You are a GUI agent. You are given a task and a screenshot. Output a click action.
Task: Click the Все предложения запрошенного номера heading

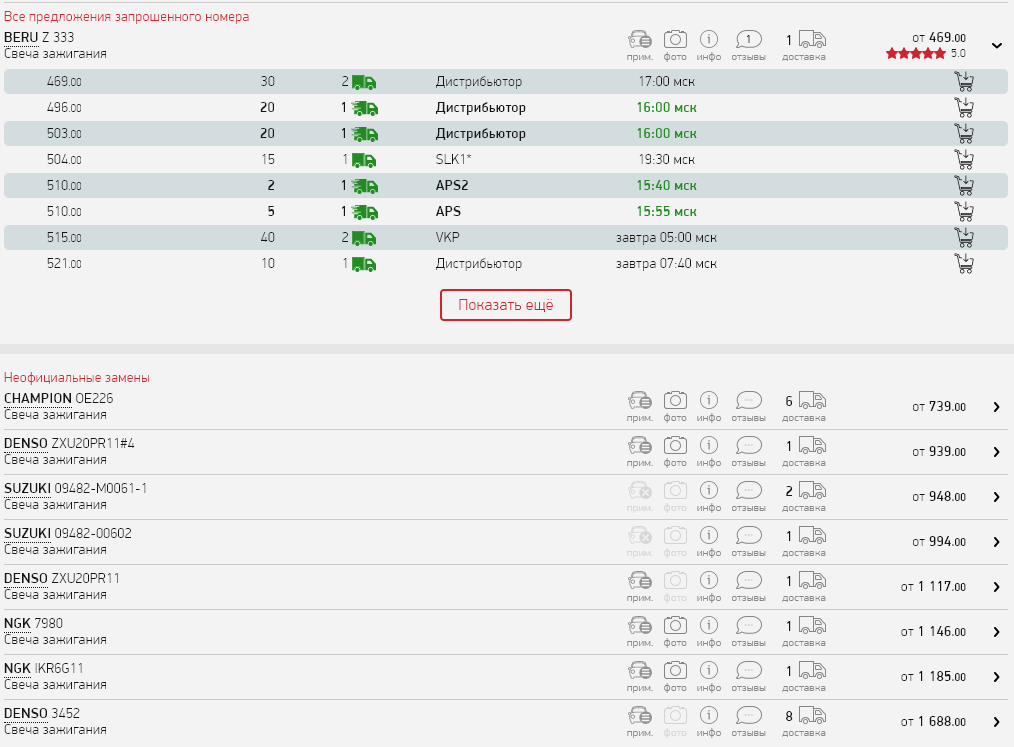(x=127, y=17)
